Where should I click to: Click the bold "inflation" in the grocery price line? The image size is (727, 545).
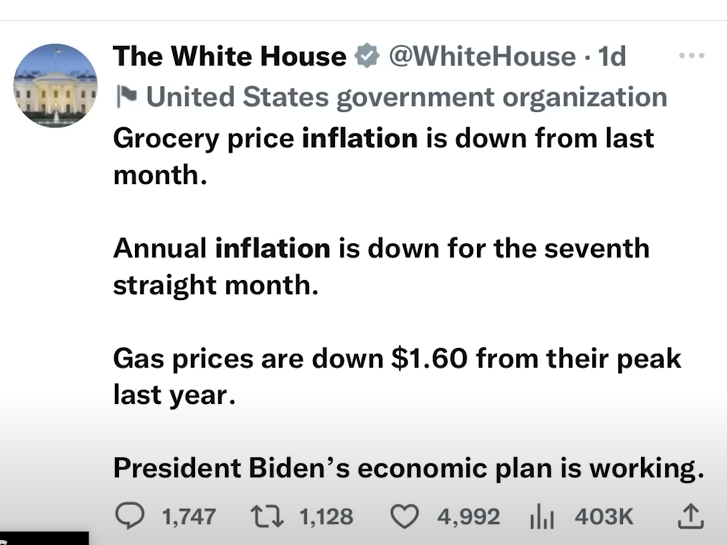coord(359,138)
